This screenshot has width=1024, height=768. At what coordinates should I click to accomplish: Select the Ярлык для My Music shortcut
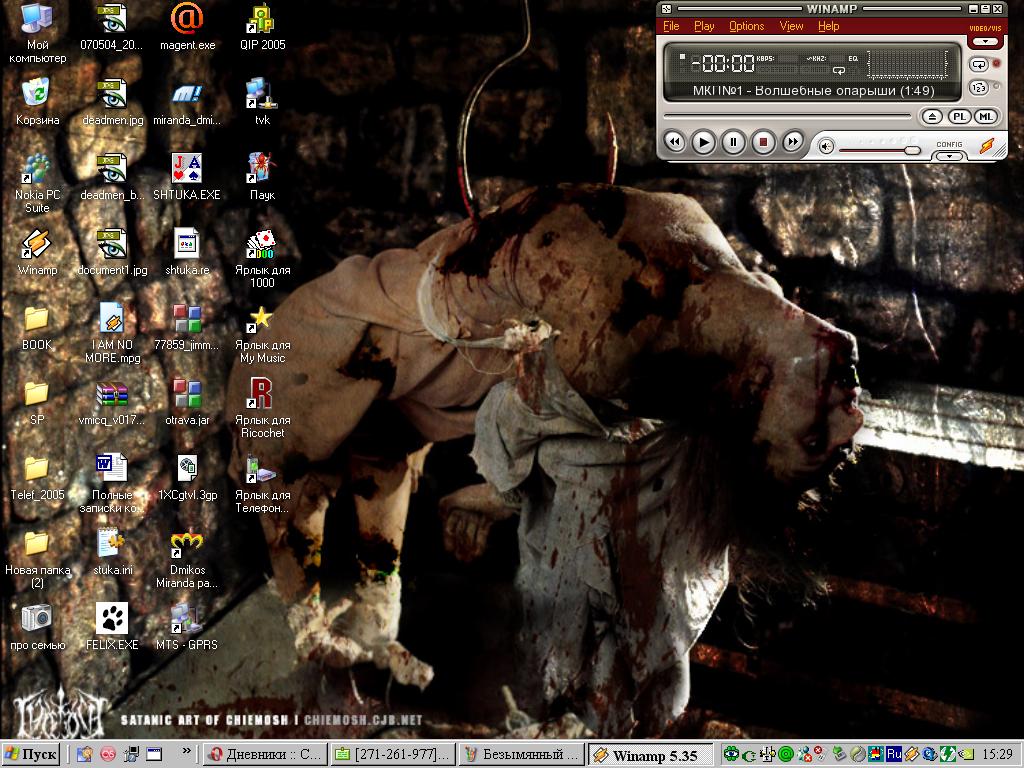(x=263, y=334)
